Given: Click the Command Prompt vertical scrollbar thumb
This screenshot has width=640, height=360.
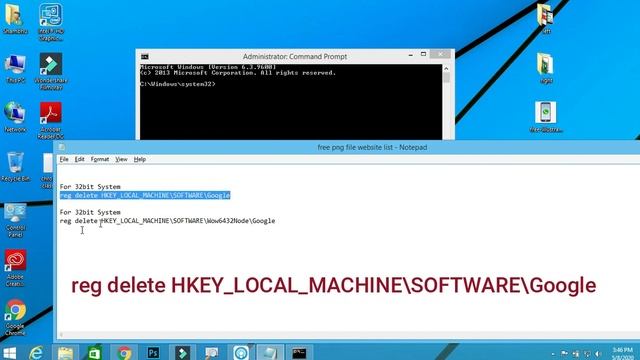Looking at the screenshot, I should click(x=446, y=78).
